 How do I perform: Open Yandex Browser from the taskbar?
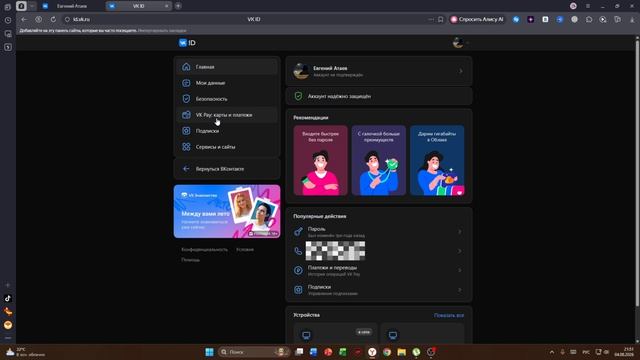click(372, 352)
